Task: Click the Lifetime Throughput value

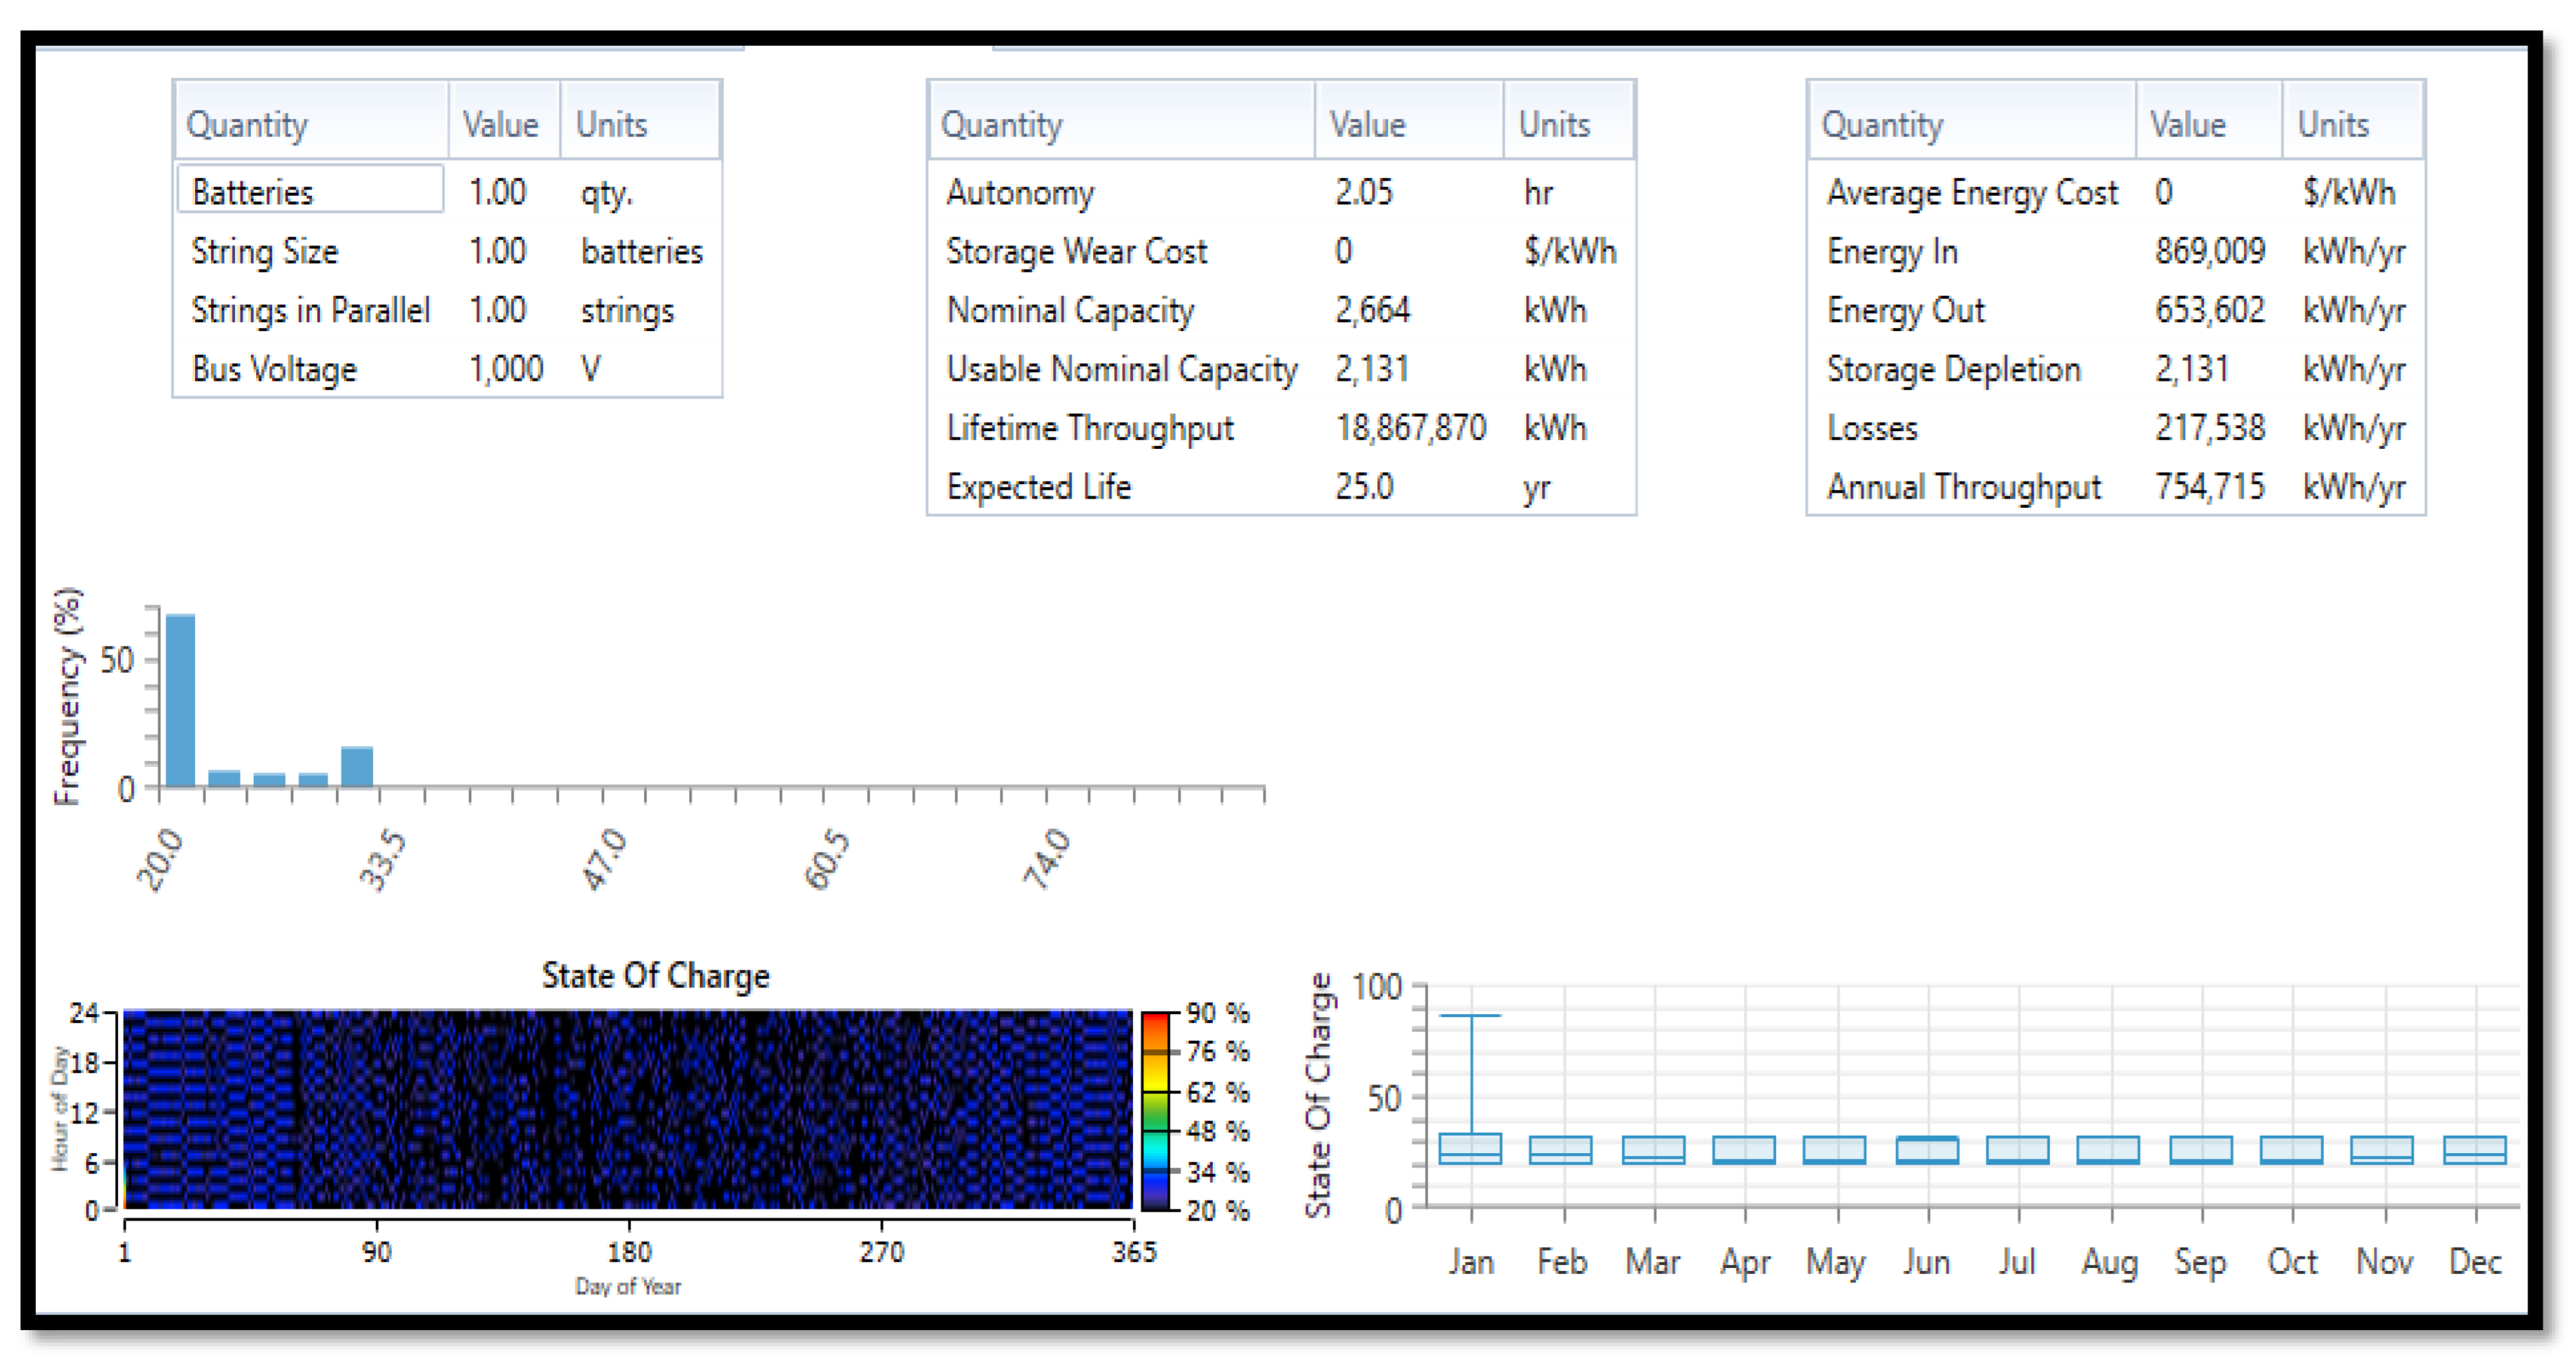Action: coord(1410,427)
